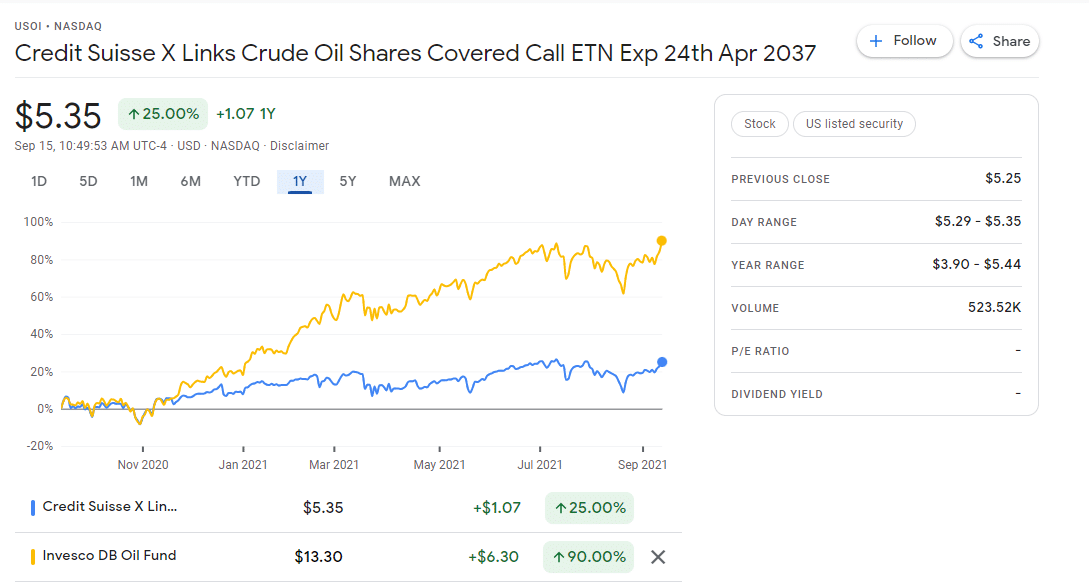Click the green up arrow beside 25.00% header
This screenshot has width=1089, height=588.
(134, 114)
